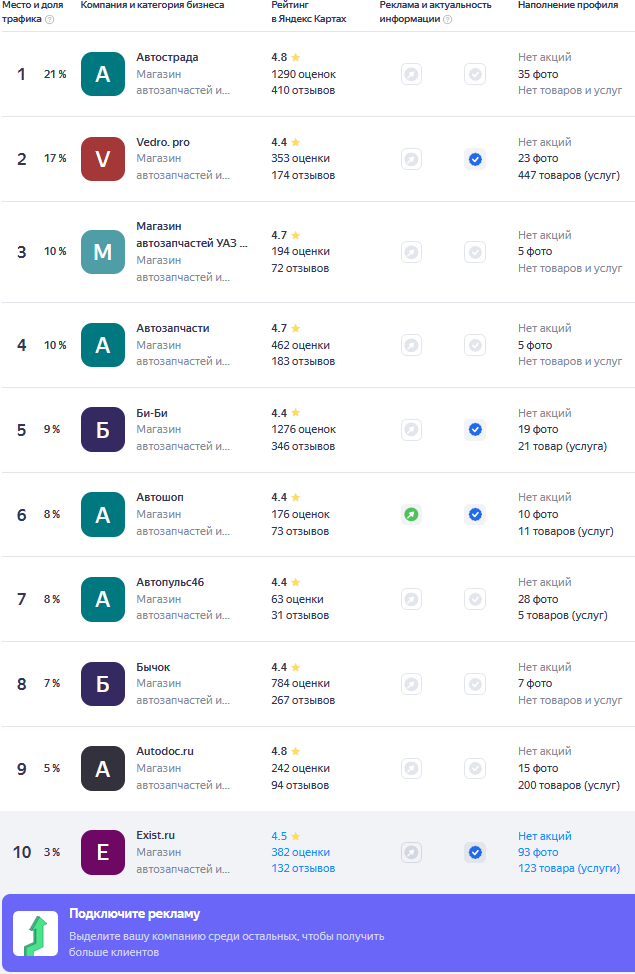Click the blue verified checkmark for Exist.ru
This screenshot has height=974, width=635.
(x=475, y=852)
